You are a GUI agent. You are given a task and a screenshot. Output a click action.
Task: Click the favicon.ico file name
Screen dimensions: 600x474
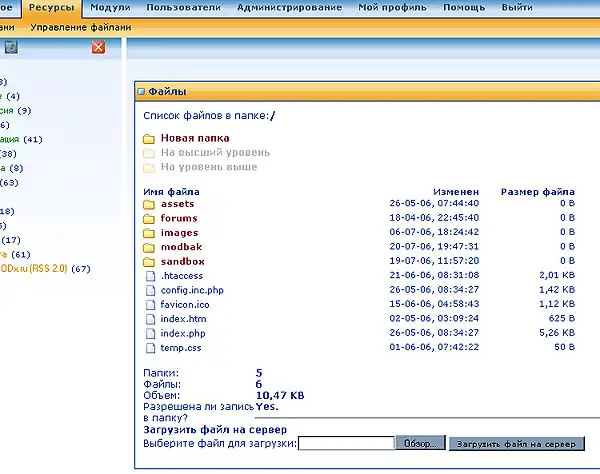(183, 305)
